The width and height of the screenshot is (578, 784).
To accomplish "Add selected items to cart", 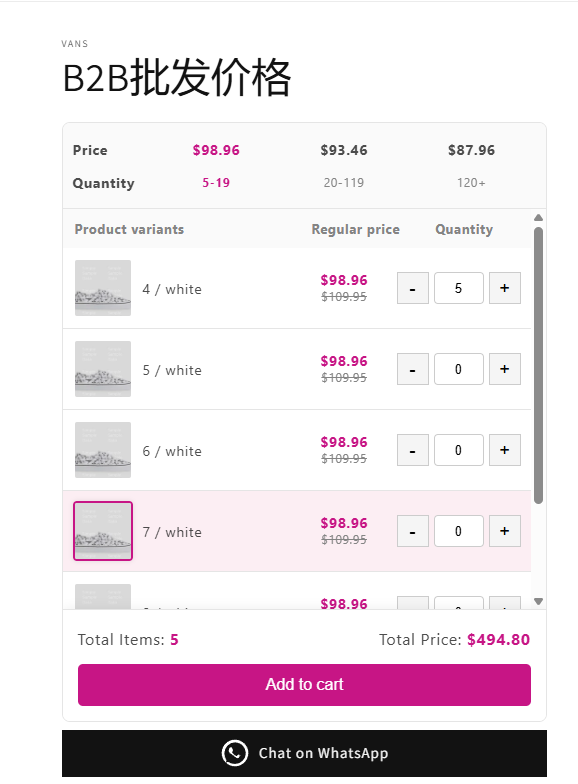I will point(304,685).
